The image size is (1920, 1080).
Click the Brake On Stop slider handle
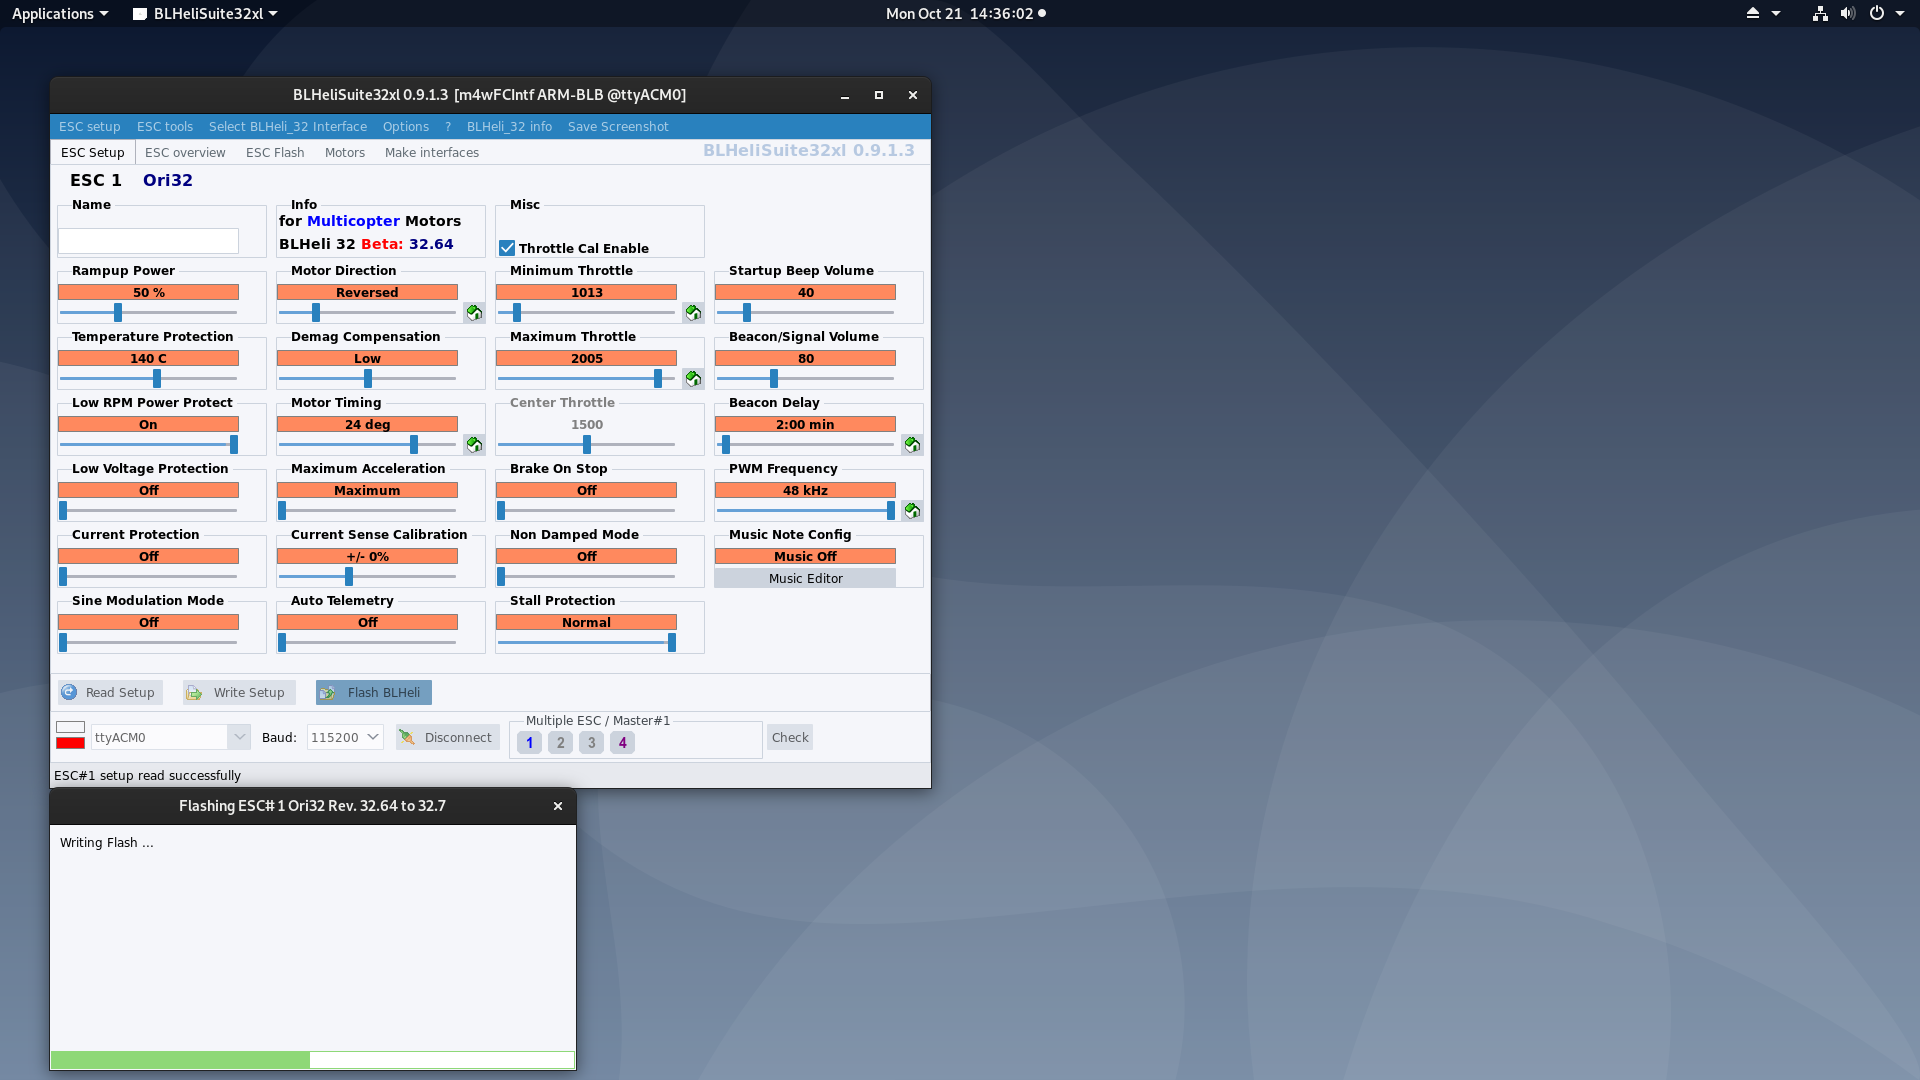501,511
